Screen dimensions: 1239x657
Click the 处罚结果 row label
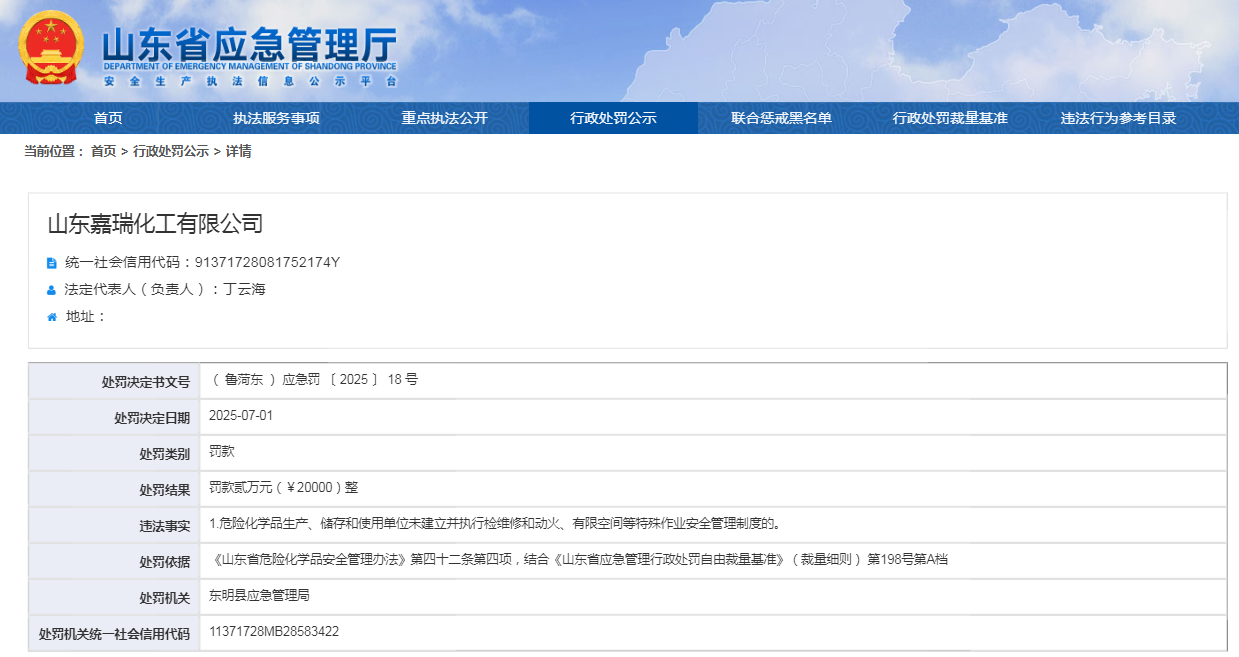[x=164, y=490]
